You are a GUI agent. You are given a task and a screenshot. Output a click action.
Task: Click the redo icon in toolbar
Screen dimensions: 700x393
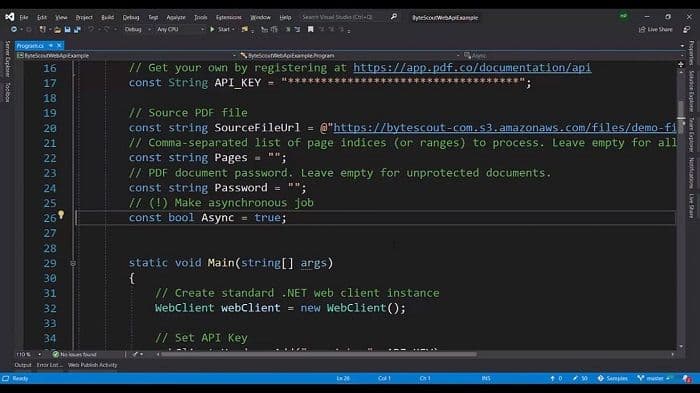click(x=106, y=29)
